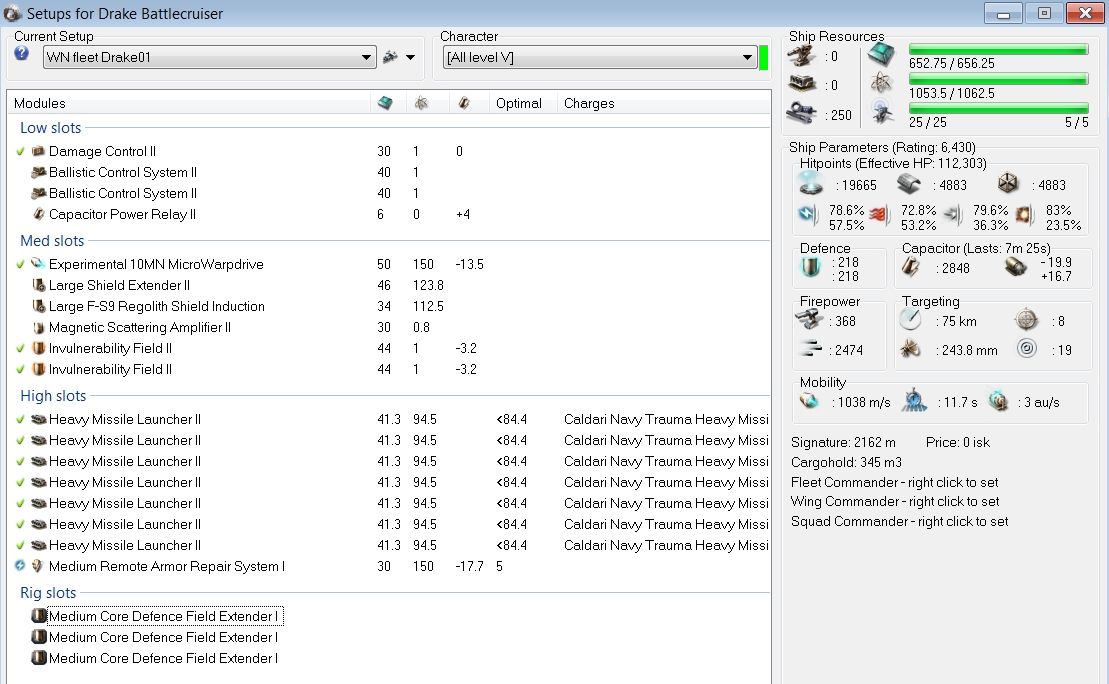Toggle Experimental 10MN MicroWarpdrive active checkmark
Image resolution: width=1109 pixels, height=684 pixels.
point(20,265)
